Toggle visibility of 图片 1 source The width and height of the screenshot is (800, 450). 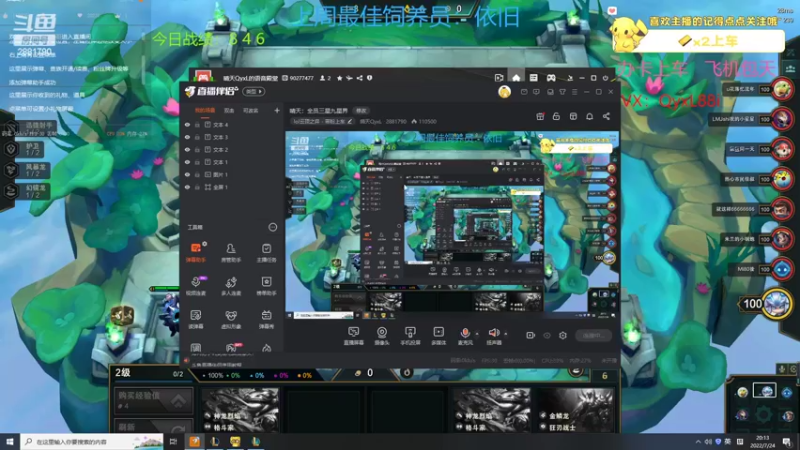(187, 174)
